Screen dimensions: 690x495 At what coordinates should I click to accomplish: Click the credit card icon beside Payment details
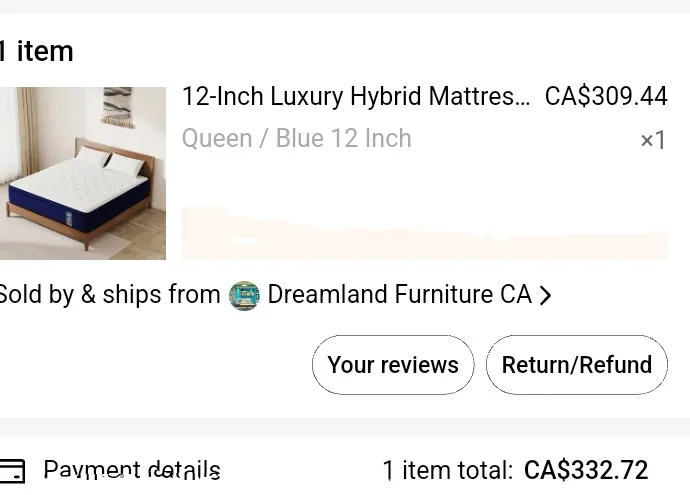pyautogui.click(x=12, y=471)
